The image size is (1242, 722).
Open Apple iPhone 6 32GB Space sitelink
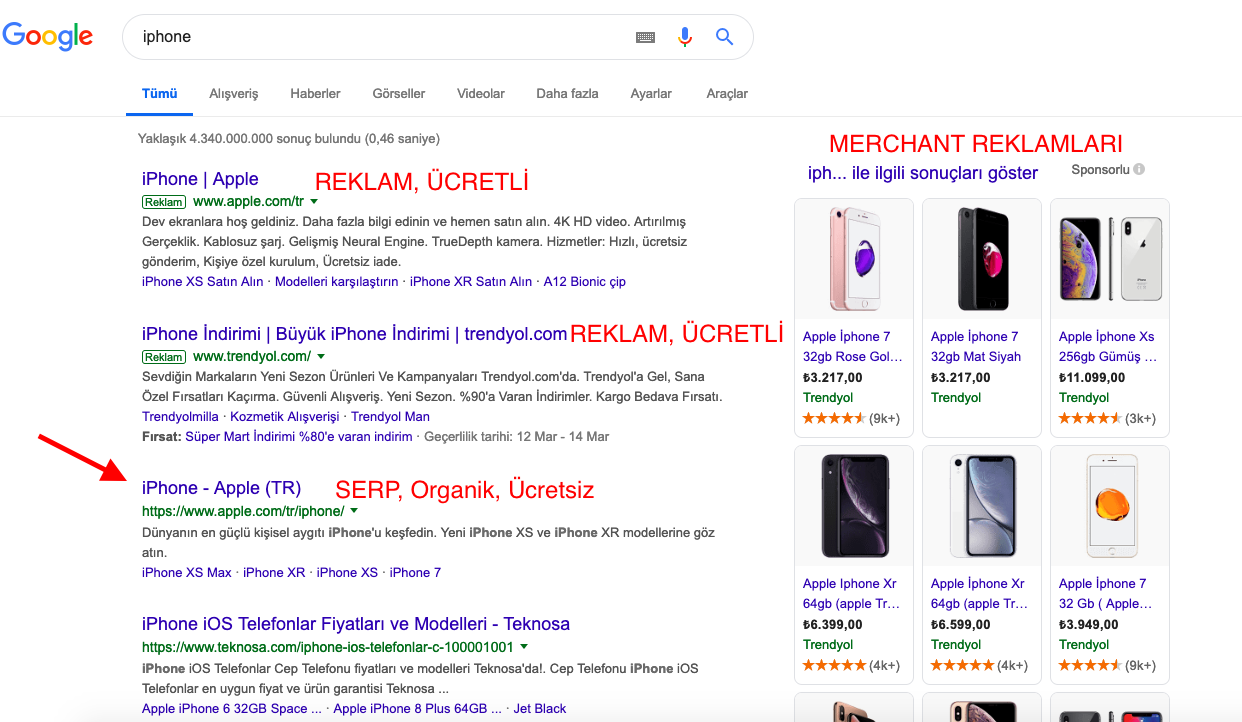pos(232,709)
